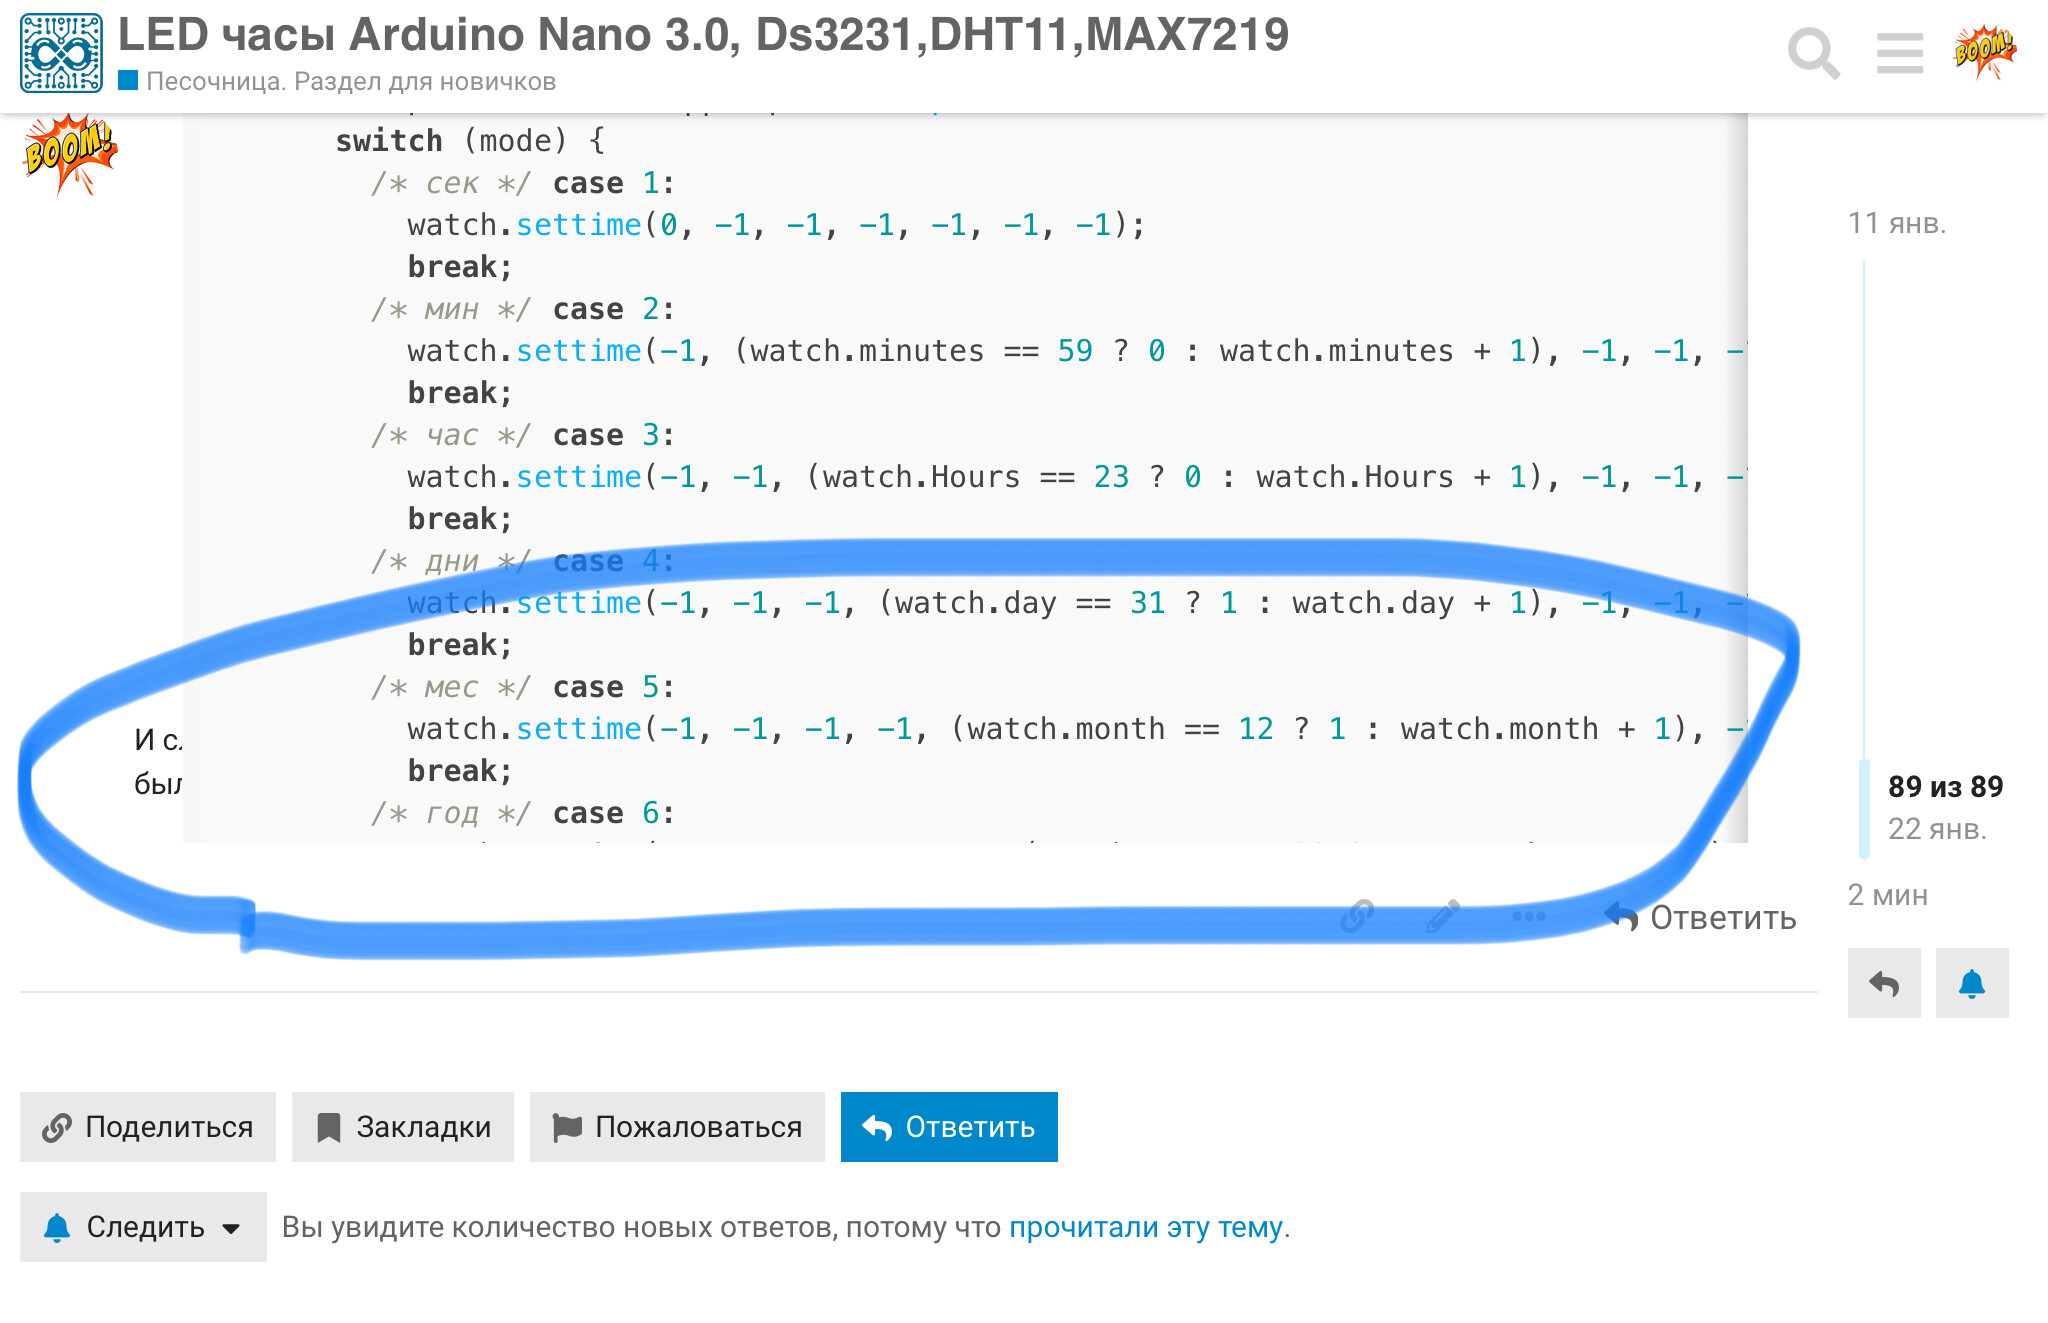
Task: Open your BOOM avatar in the header
Action: tap(1983, 48)
